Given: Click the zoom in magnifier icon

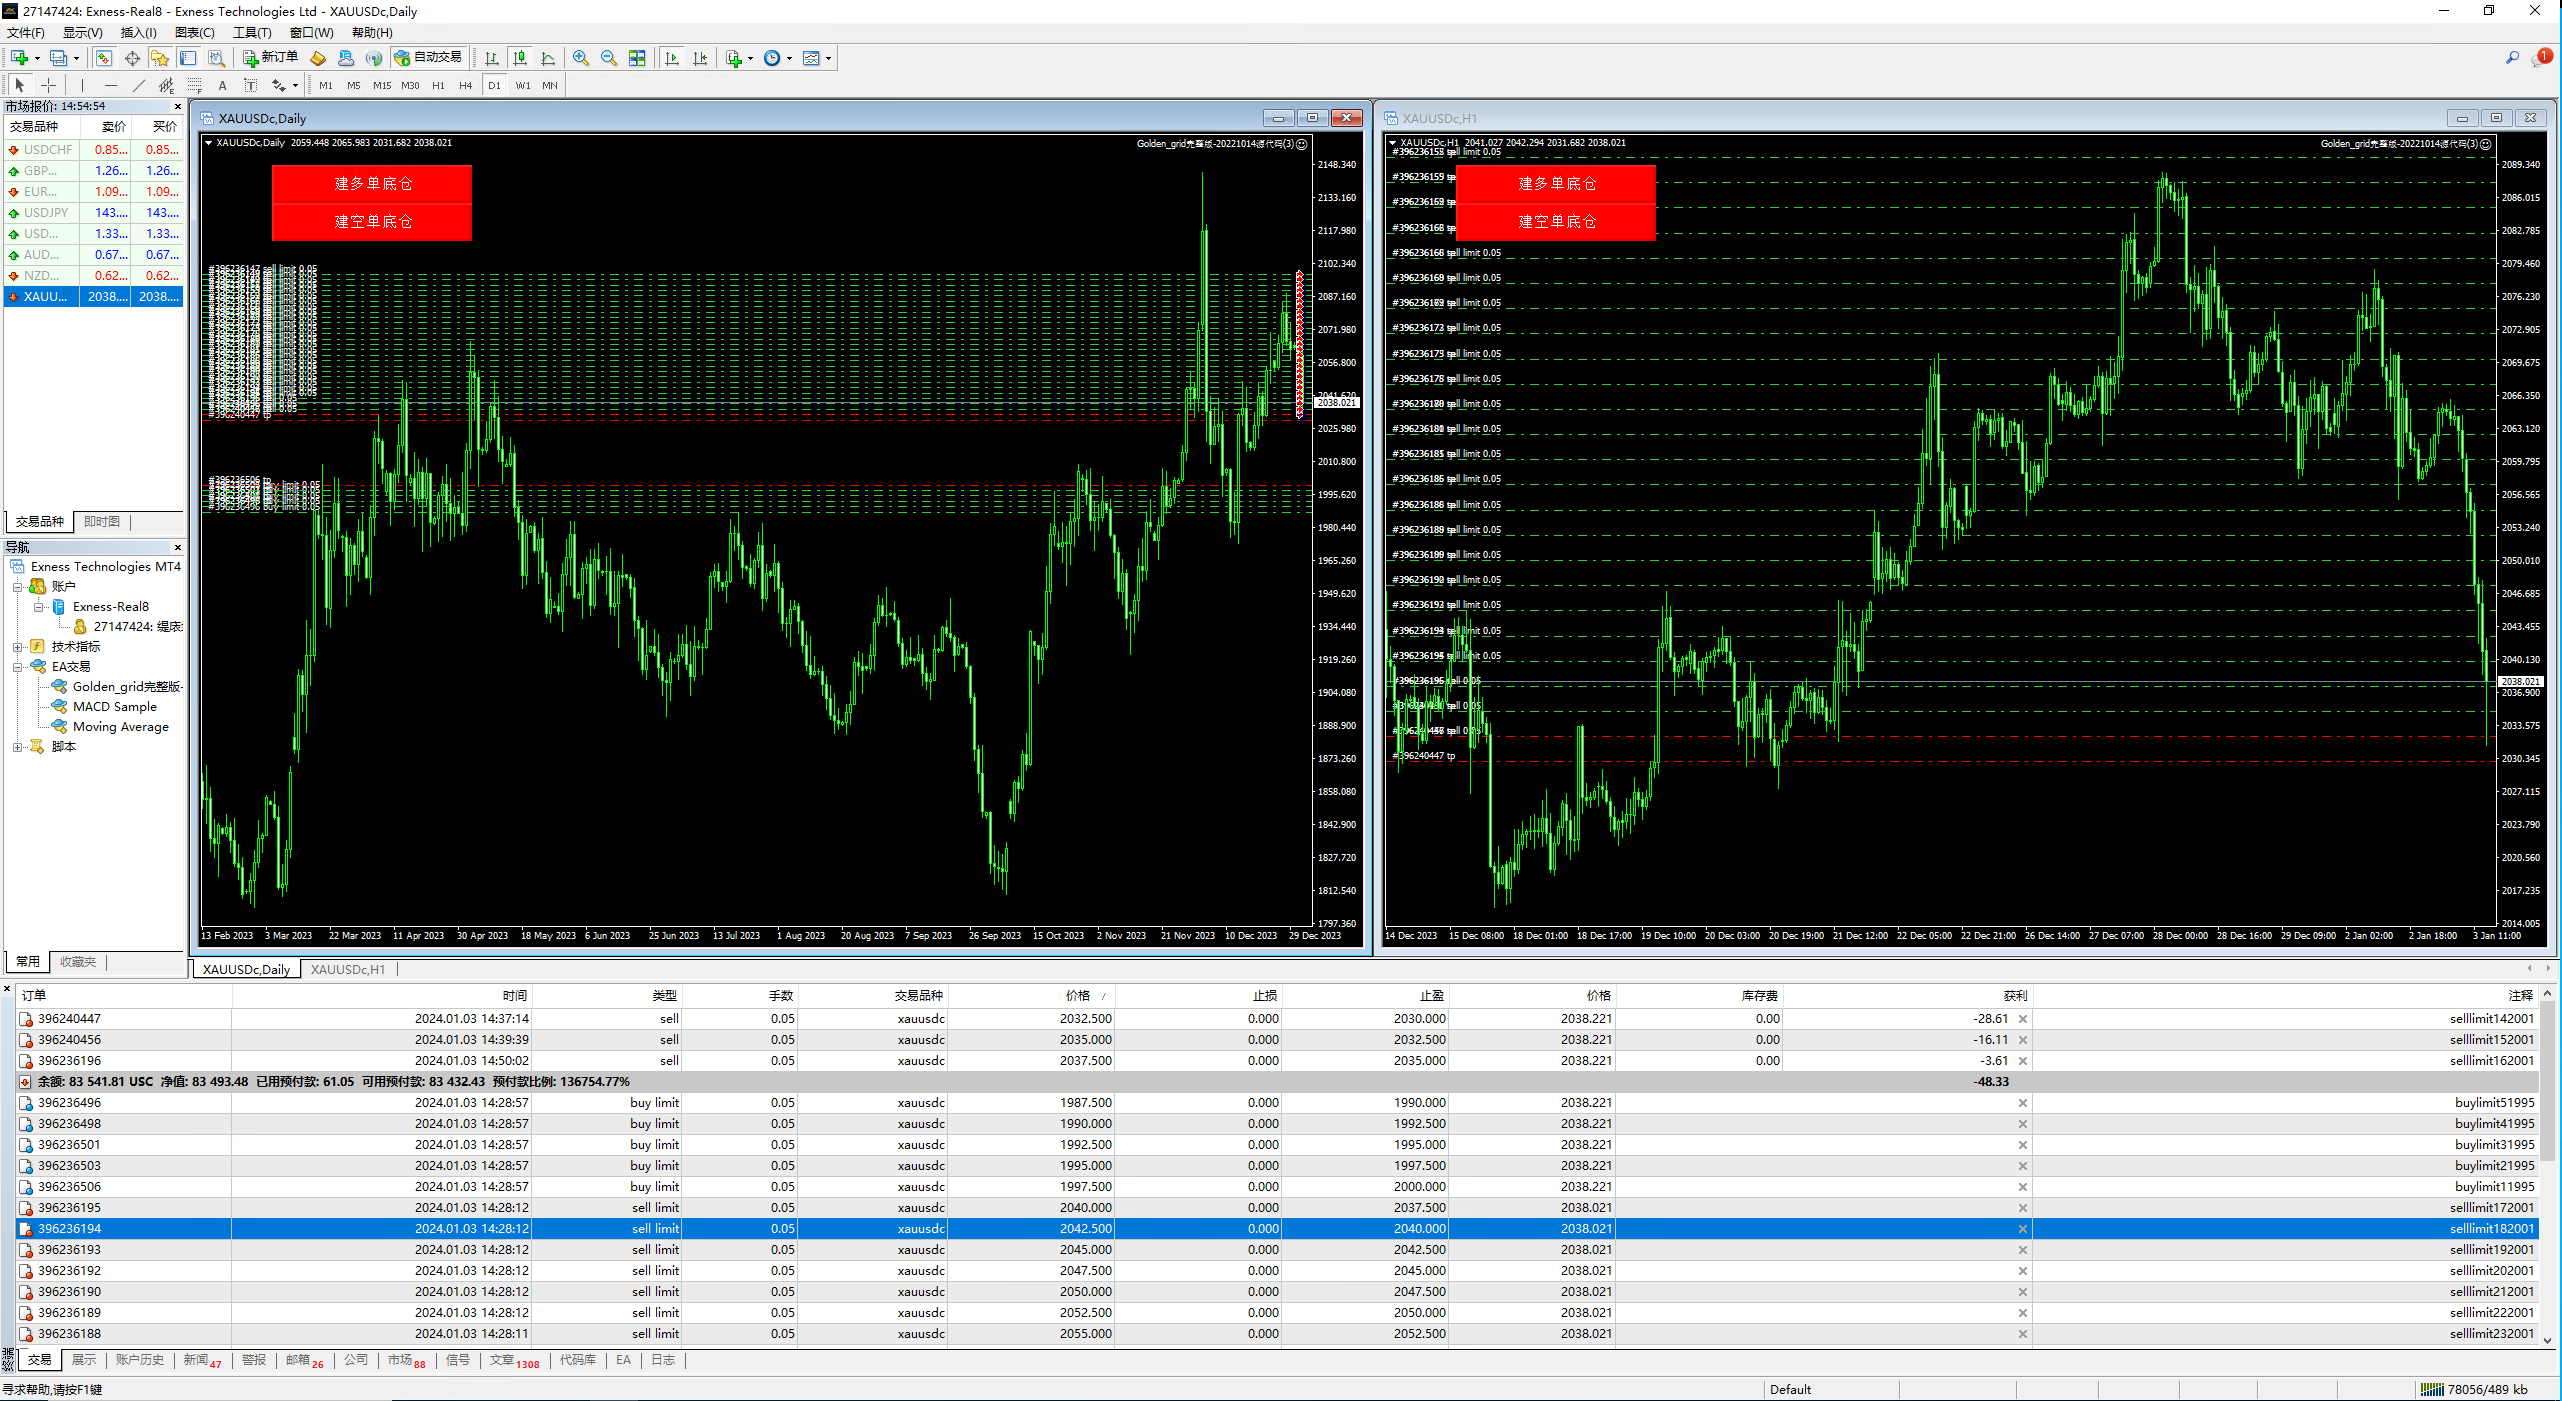Looking at the screenshot, I should click(580, 58).
